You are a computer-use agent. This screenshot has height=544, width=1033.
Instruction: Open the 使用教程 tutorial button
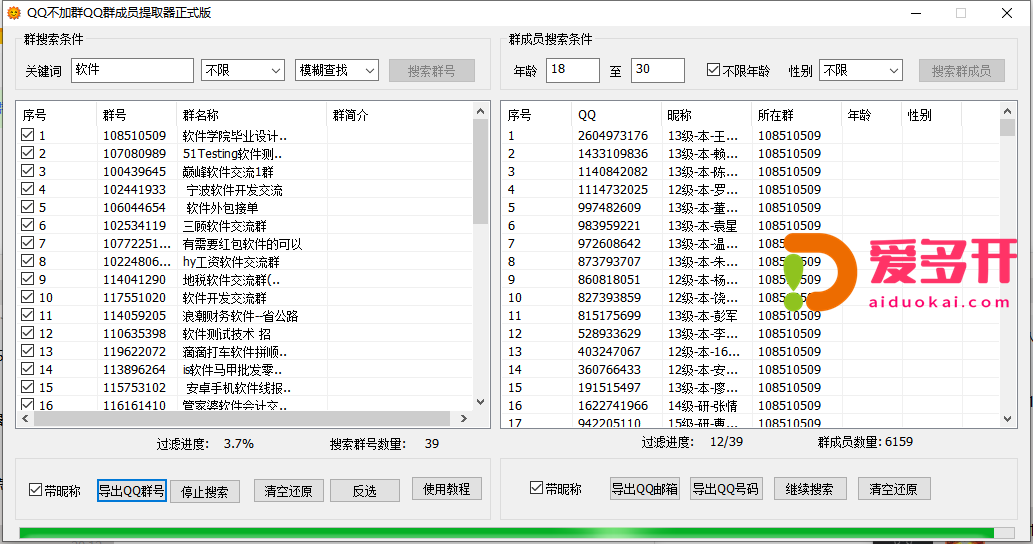point(447,489)
